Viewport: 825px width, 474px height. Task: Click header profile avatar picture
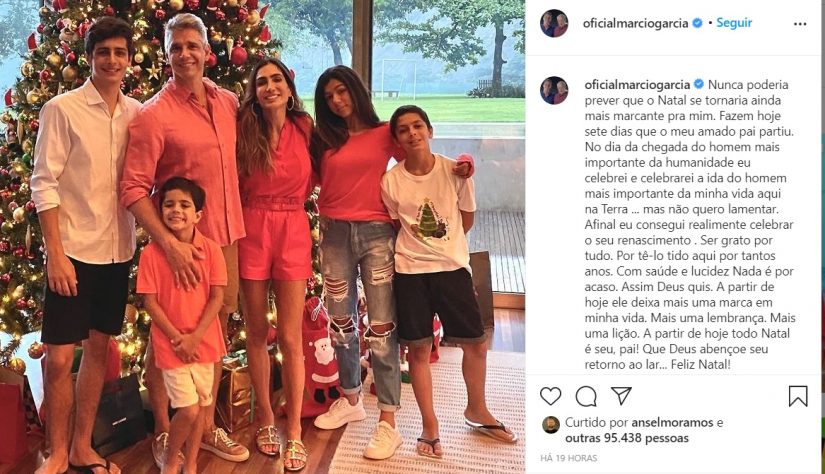[x=554, y=24]
